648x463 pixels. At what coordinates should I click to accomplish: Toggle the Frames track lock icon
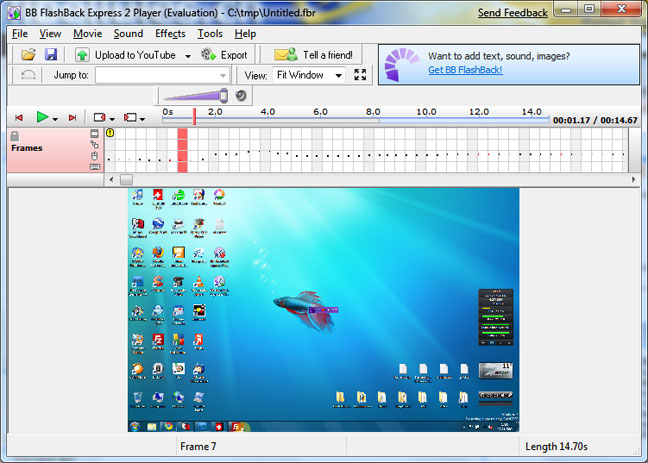click(14, 136)
